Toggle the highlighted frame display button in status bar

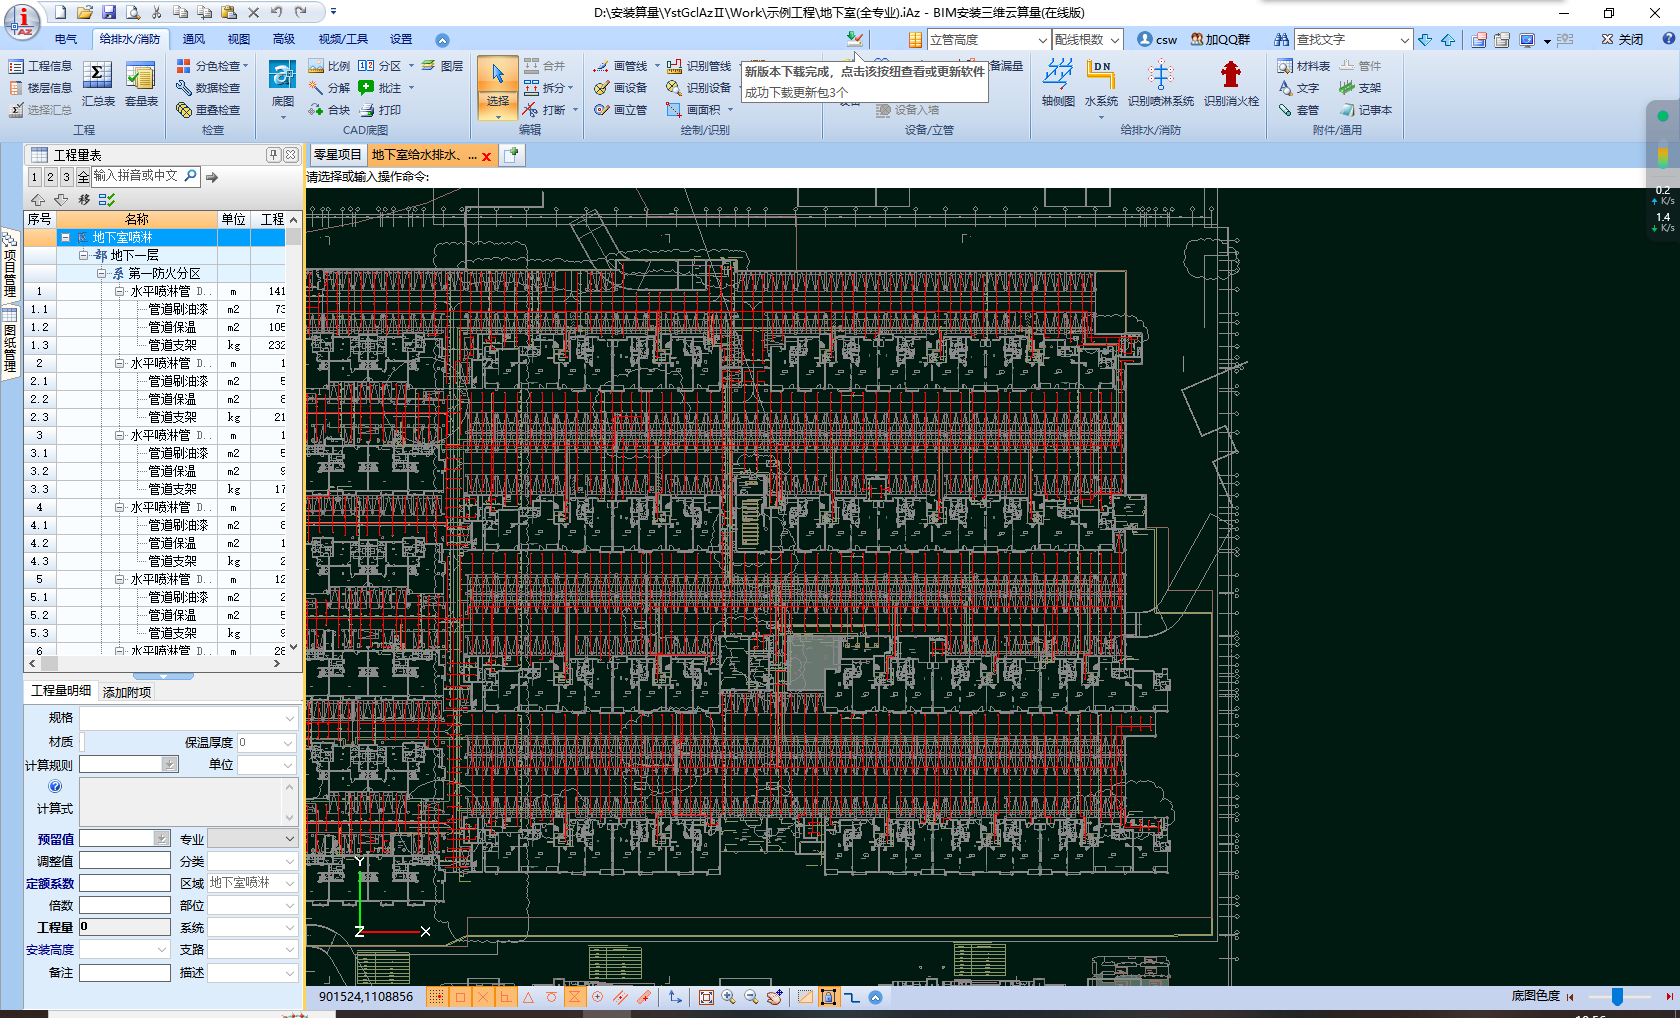coord(828,997)
